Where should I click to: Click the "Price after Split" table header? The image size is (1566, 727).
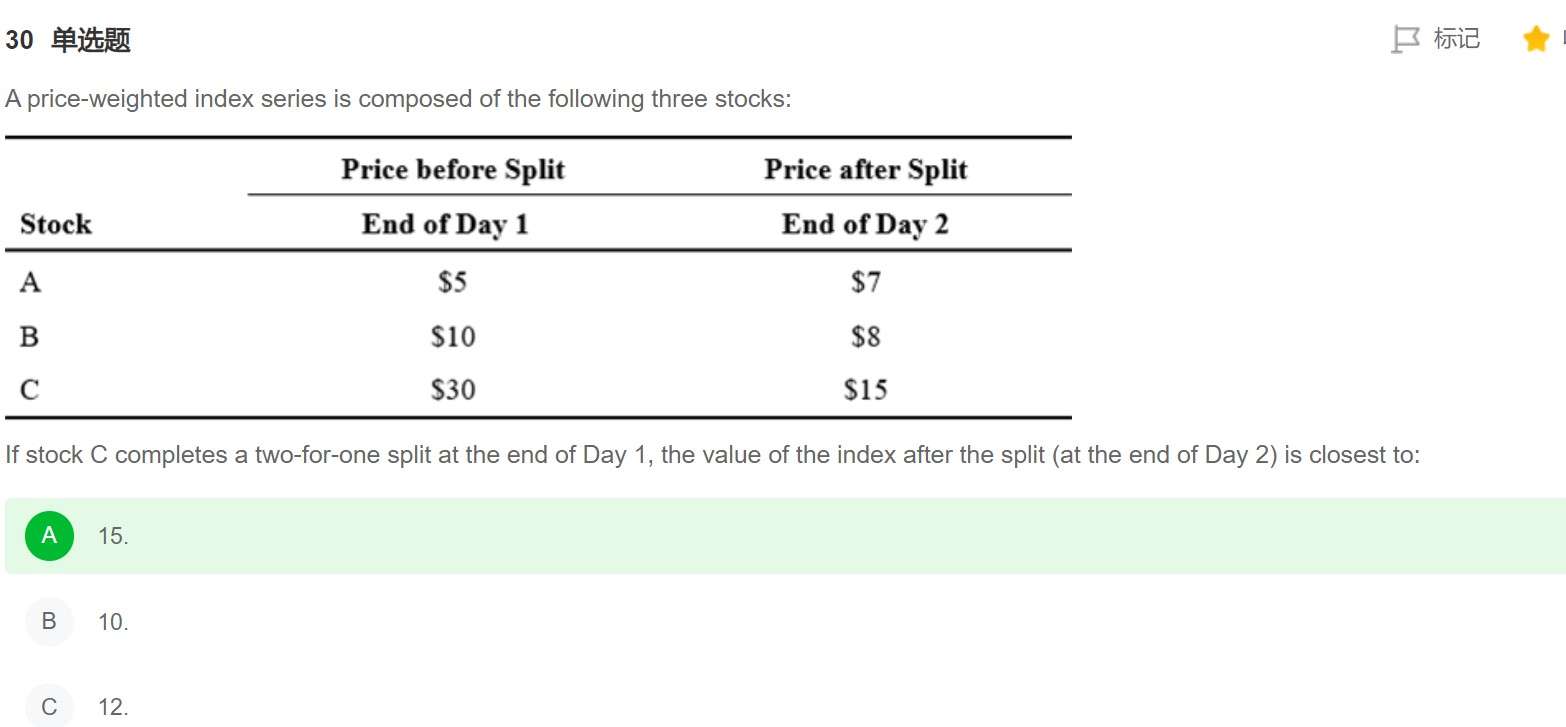[x=865, y=169]
